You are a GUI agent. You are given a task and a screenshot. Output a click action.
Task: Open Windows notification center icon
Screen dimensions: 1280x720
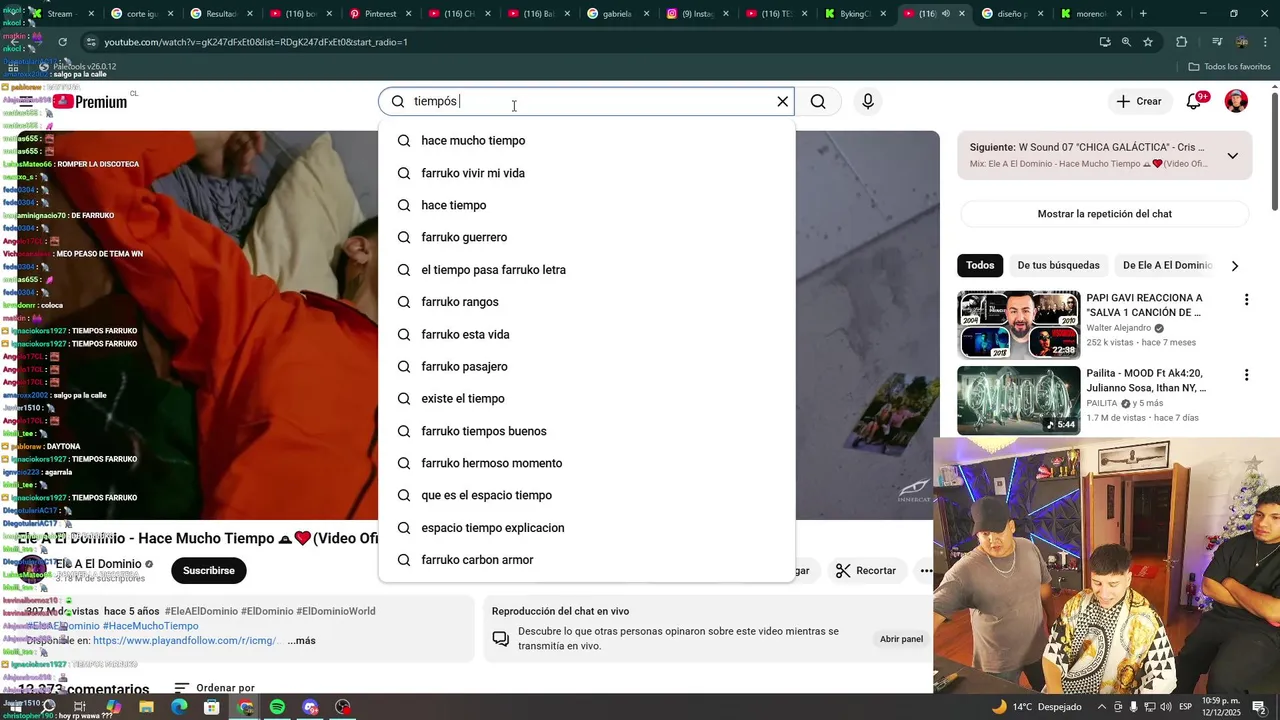point(1258,707)
